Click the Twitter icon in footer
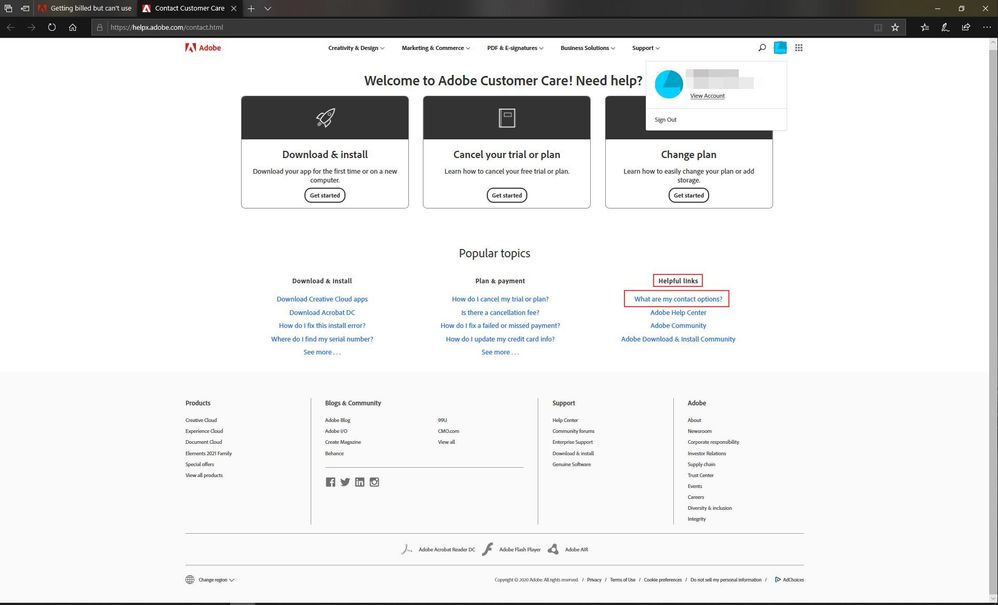Viewport: 998px width, 605px height. pyautogui.click(x=345, y=482)
